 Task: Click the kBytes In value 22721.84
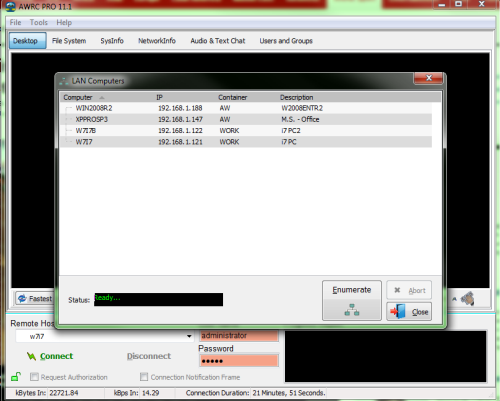(x=64, y=393)
